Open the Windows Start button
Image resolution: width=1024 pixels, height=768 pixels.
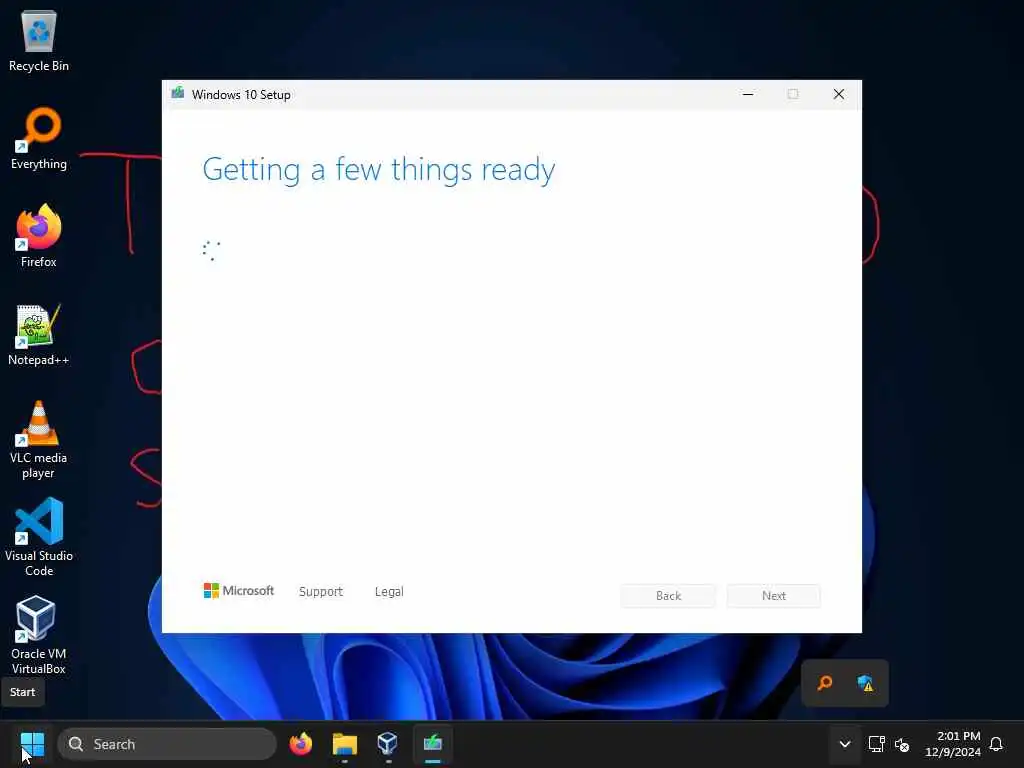[x=32, y=744]
